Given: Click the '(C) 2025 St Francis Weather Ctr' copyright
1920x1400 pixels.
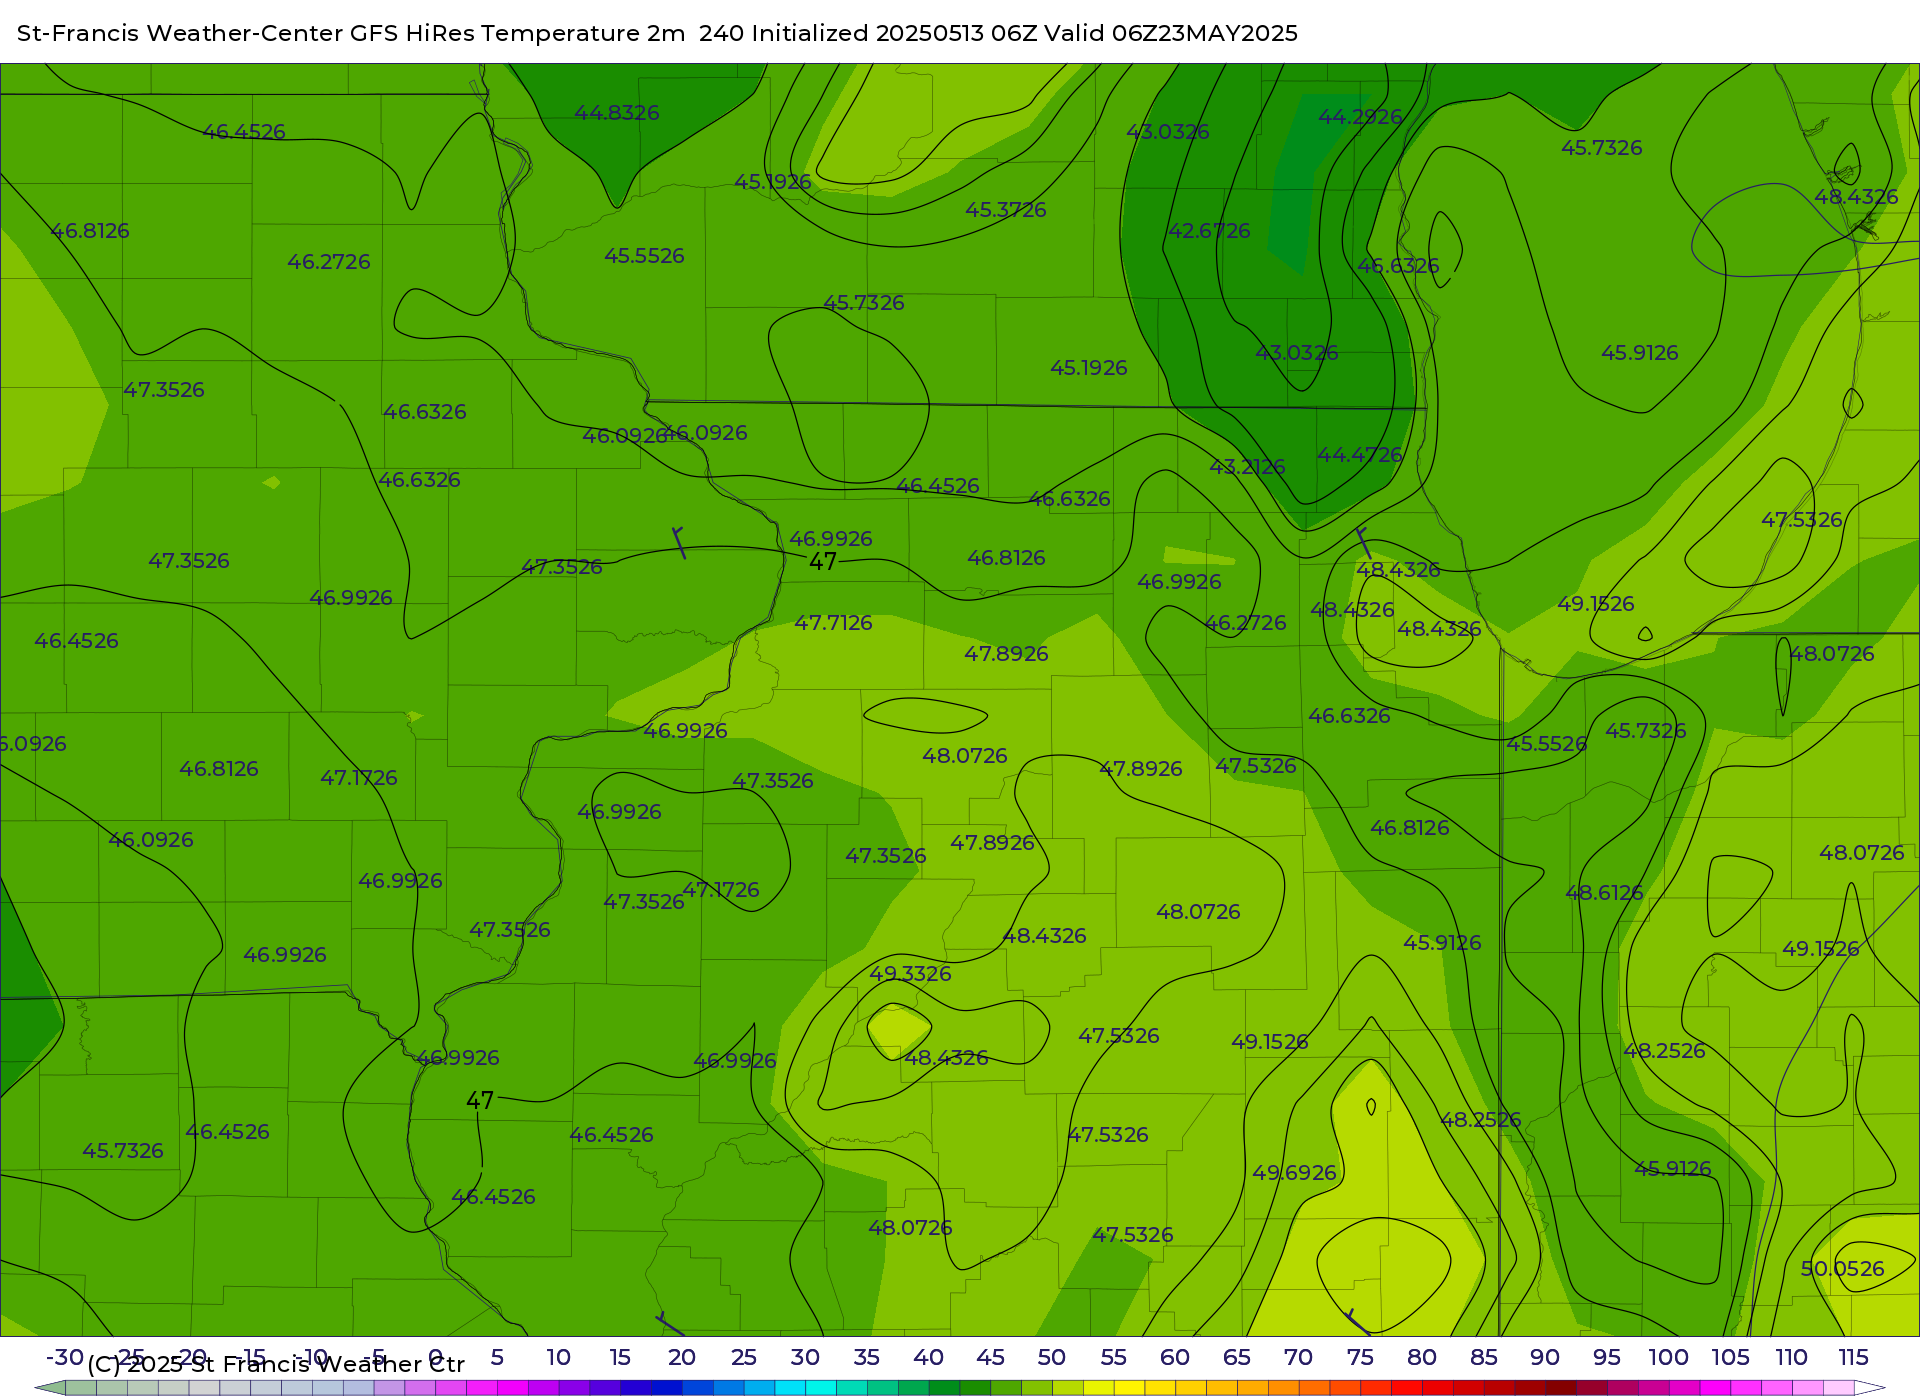Looking at the screenshot, I should tap(276, 1365).
